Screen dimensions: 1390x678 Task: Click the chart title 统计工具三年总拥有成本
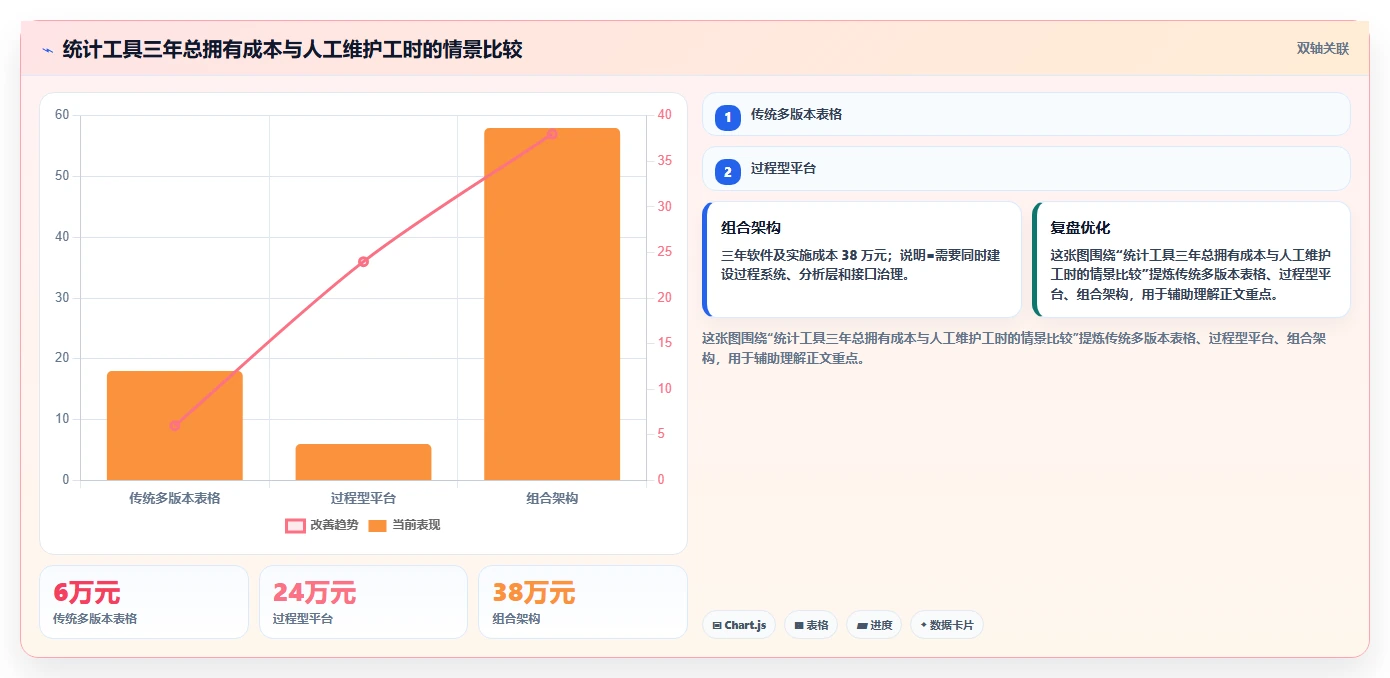coord(292,49)
